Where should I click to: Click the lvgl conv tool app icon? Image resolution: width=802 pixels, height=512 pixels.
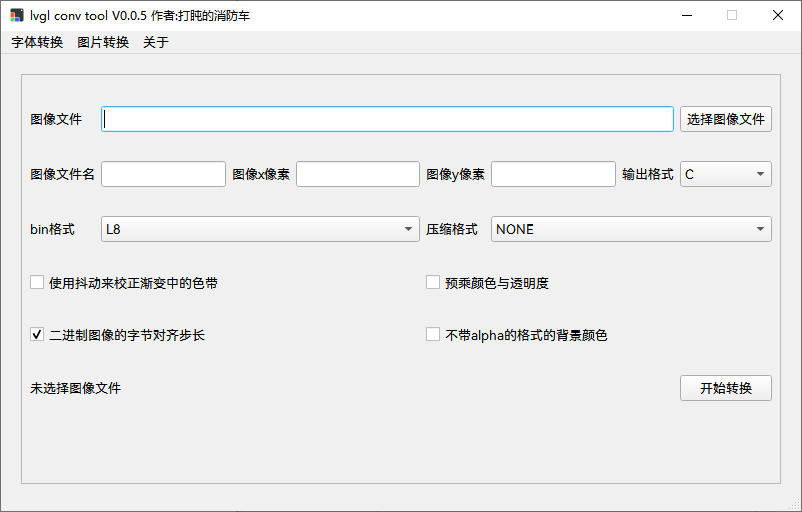point(17,15)
